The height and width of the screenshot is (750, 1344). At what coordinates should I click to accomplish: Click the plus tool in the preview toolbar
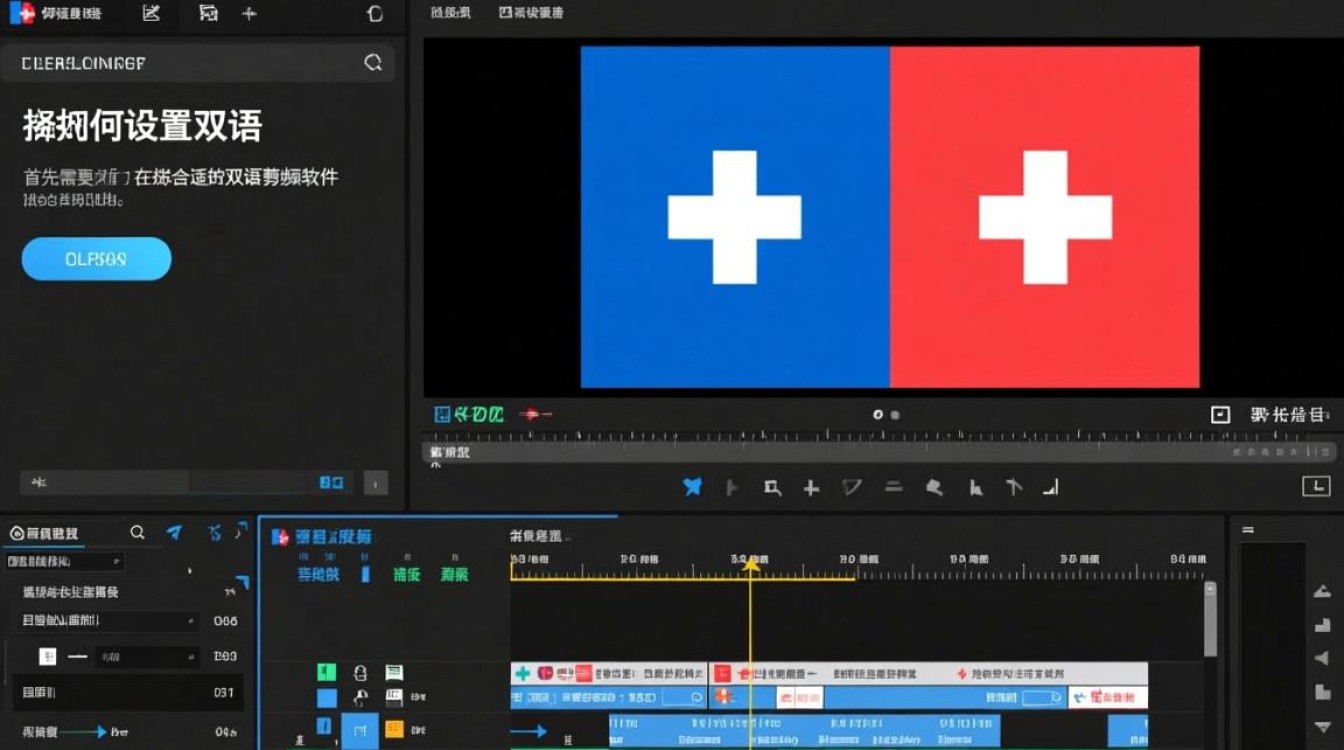pyautogui.click(x=811, y=488)
